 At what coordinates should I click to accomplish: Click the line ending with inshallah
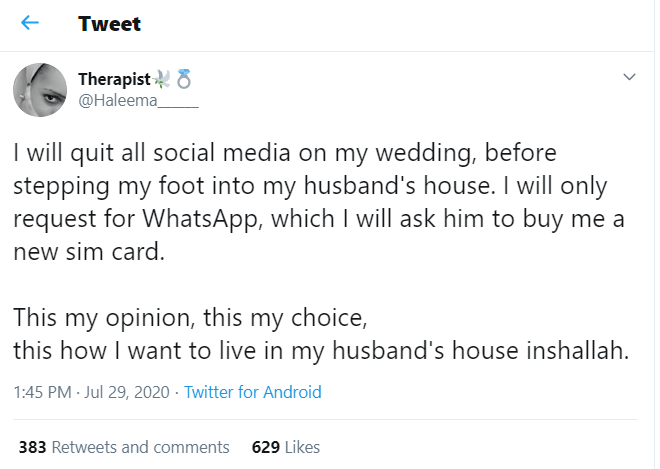click(x=320, y=350)
